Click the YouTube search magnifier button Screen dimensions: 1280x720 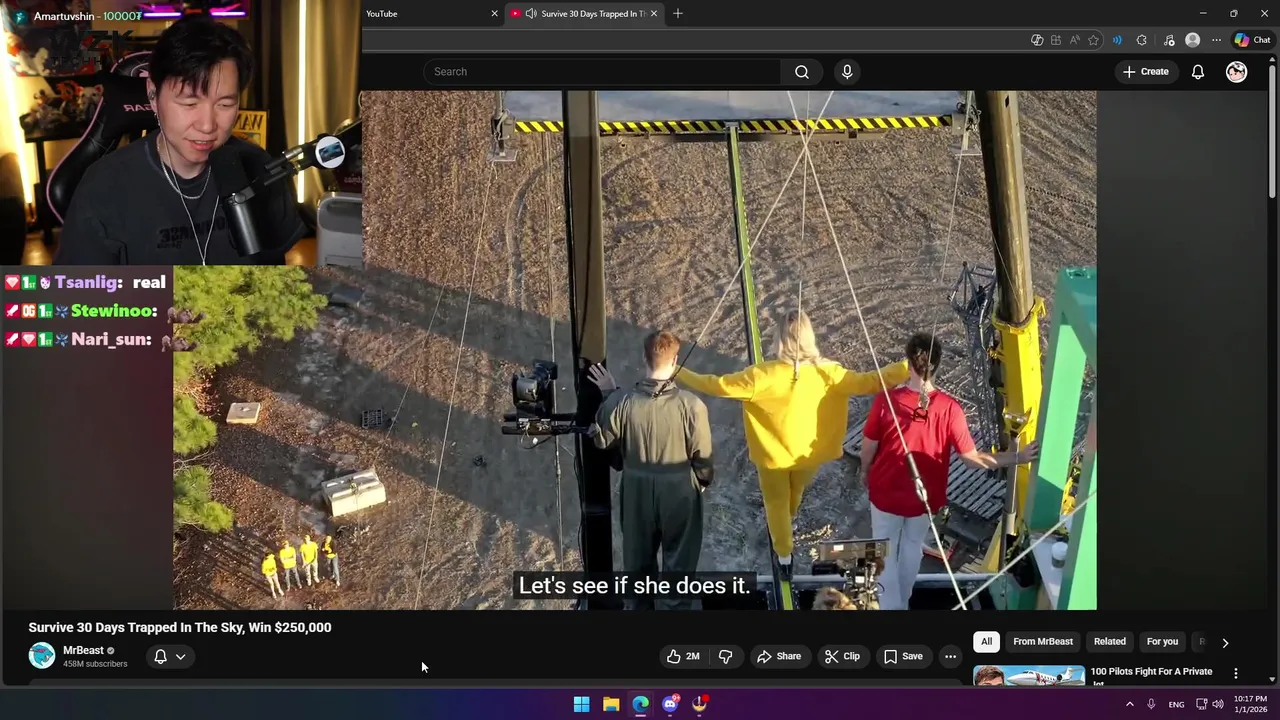coord(801,72)
